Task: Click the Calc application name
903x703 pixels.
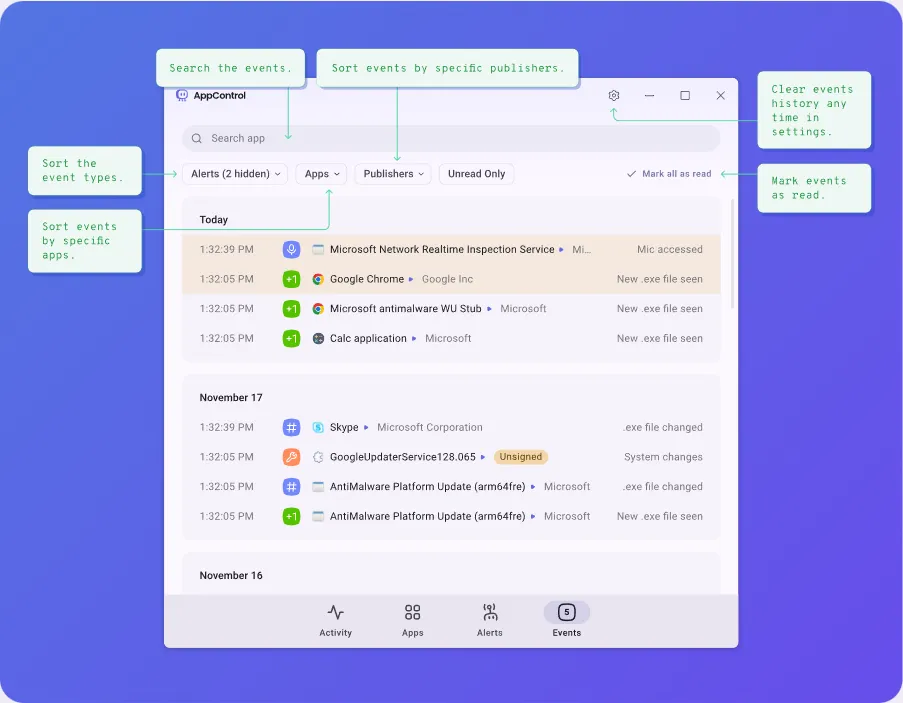Action: [x=368, y=339]
